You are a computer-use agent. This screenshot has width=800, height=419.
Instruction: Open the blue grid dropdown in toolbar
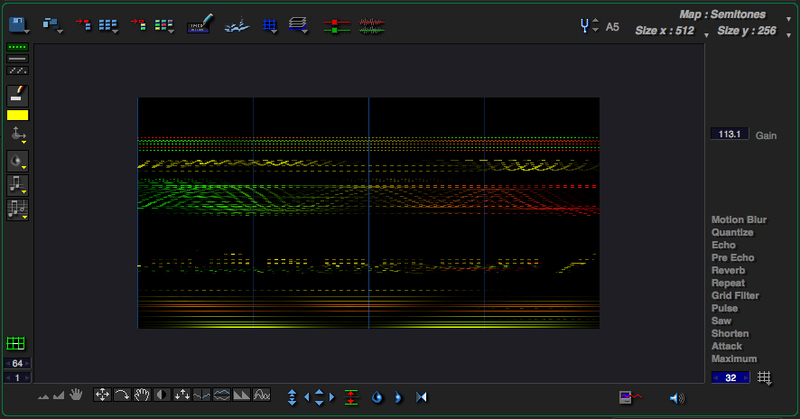coord(269,24)
